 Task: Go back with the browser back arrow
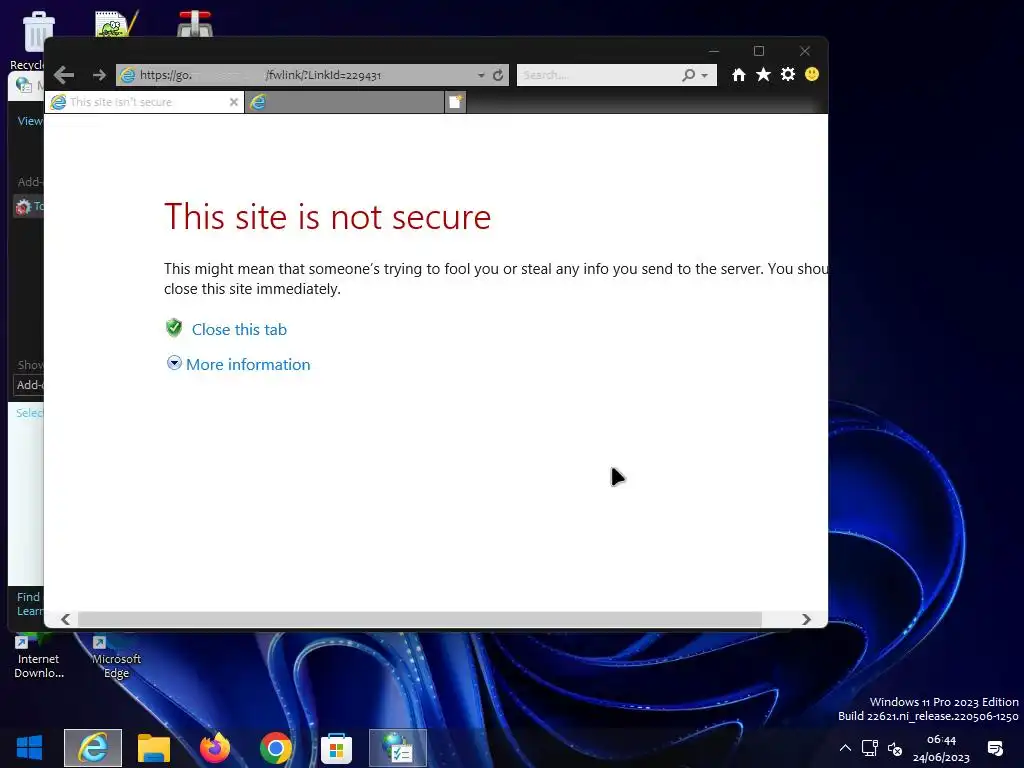pos(64,75)
